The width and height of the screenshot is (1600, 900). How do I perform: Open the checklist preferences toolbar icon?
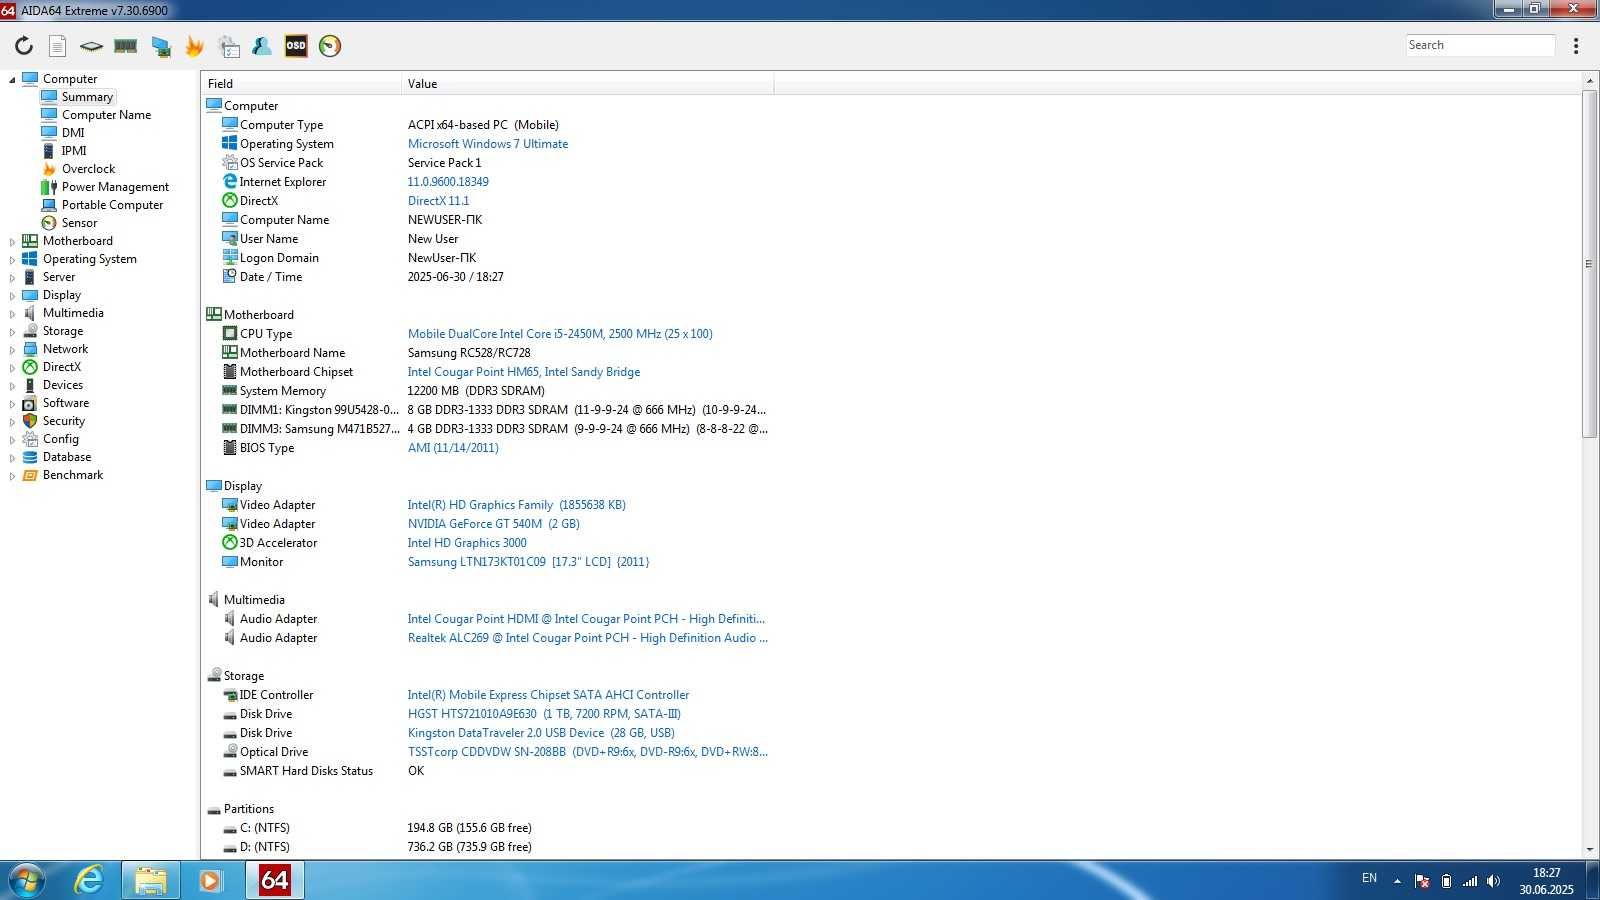coord(229,46)
